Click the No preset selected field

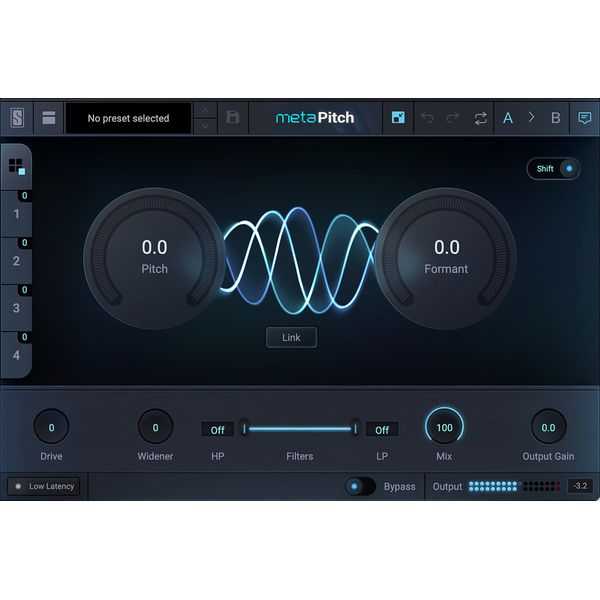pyautogui.click(x=129, y=118)
